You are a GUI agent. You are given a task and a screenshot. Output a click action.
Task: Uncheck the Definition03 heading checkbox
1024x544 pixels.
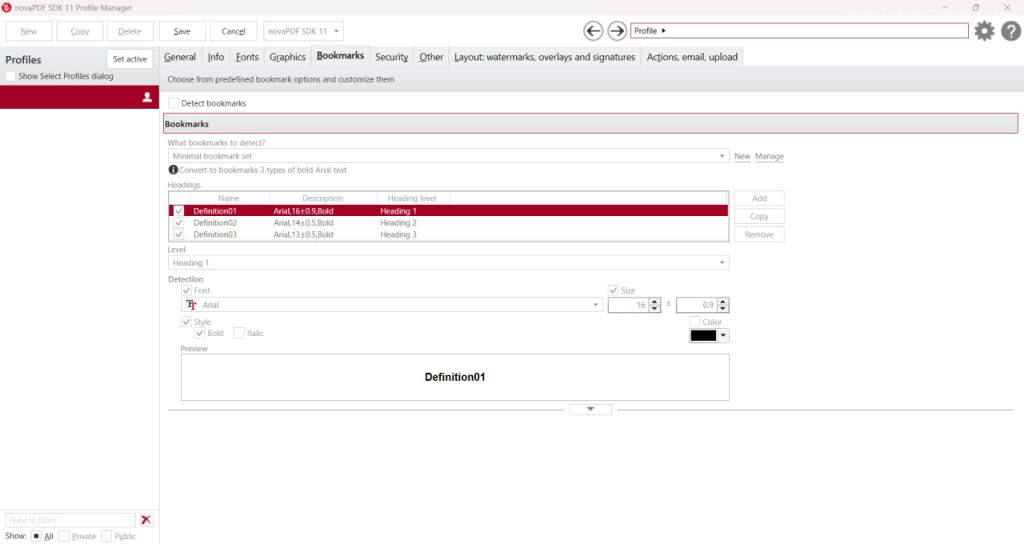point(178,234)
